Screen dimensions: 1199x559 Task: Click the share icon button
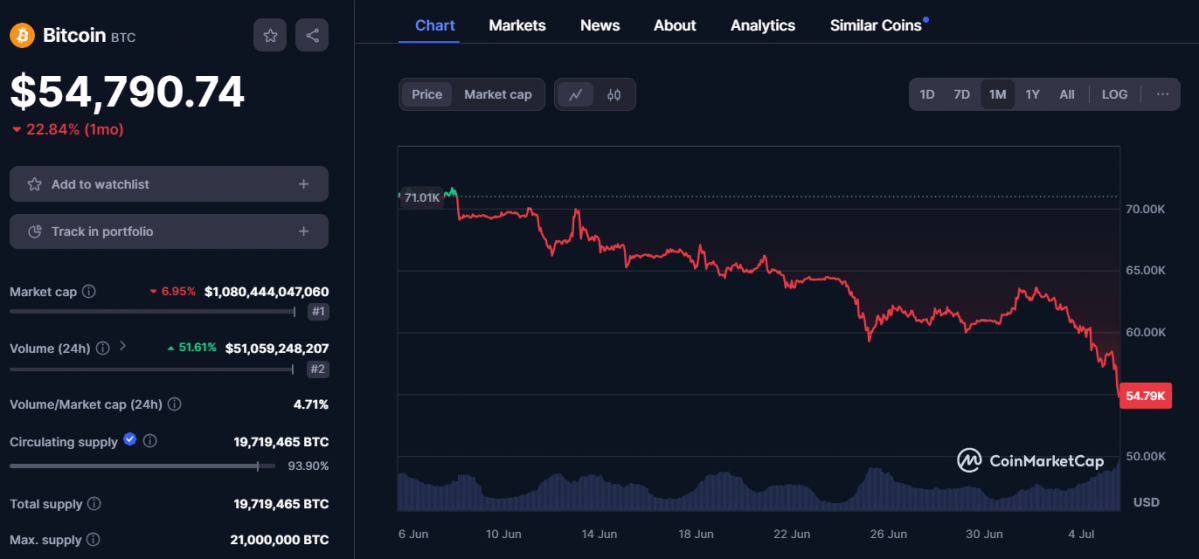click(x=312, y=36)
